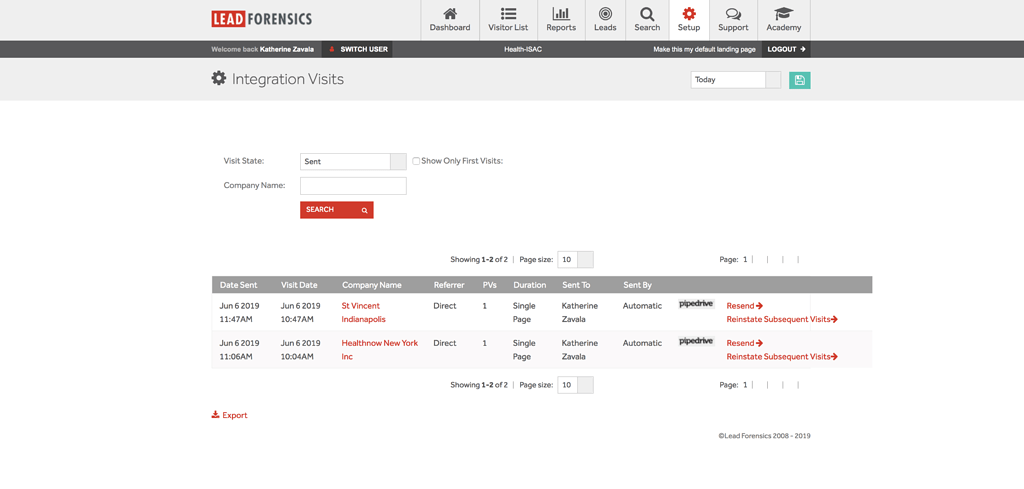Sort by Referrer column header
1024x489 pixels.
click(x=449, y=285)
